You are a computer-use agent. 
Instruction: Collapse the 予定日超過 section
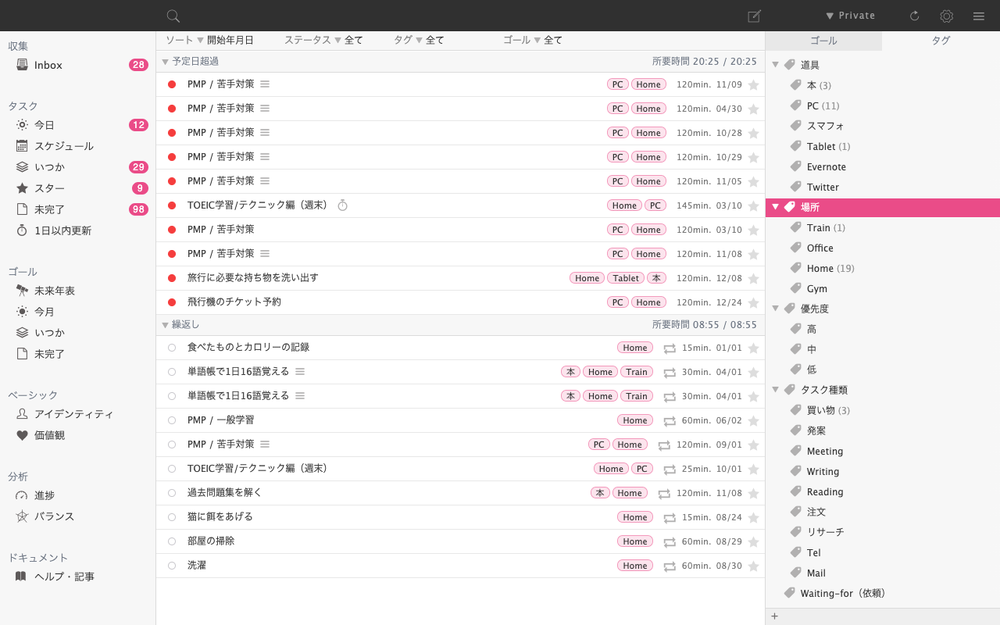(165, 62)
